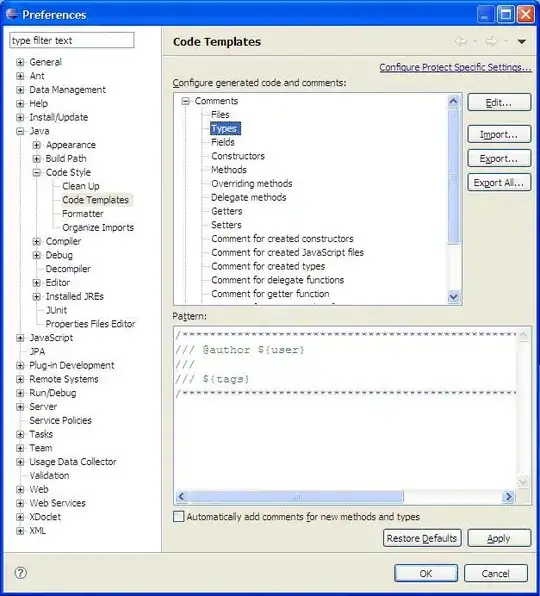Select the Fields comment template
Screen dimensions: 540x596
223,142
